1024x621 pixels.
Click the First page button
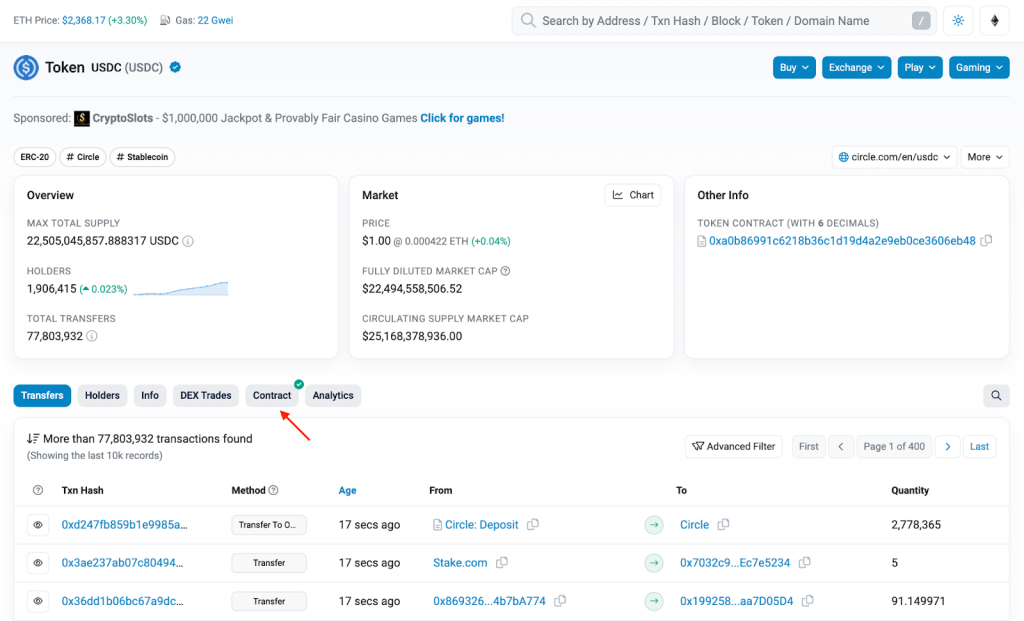click(808, 447)
